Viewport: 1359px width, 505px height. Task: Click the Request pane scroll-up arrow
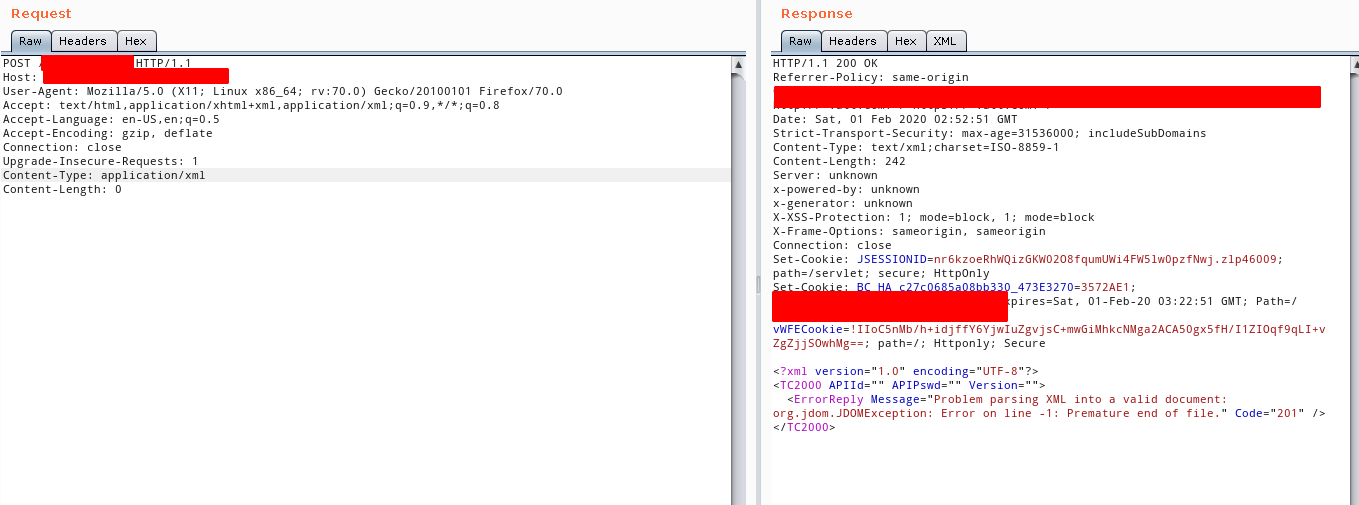pyautogui.click(x=739, y=65)
